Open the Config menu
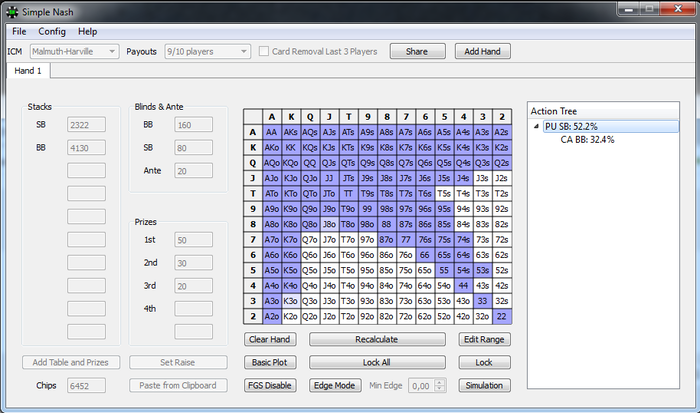The image size is (700, 413). coord(52,31)
